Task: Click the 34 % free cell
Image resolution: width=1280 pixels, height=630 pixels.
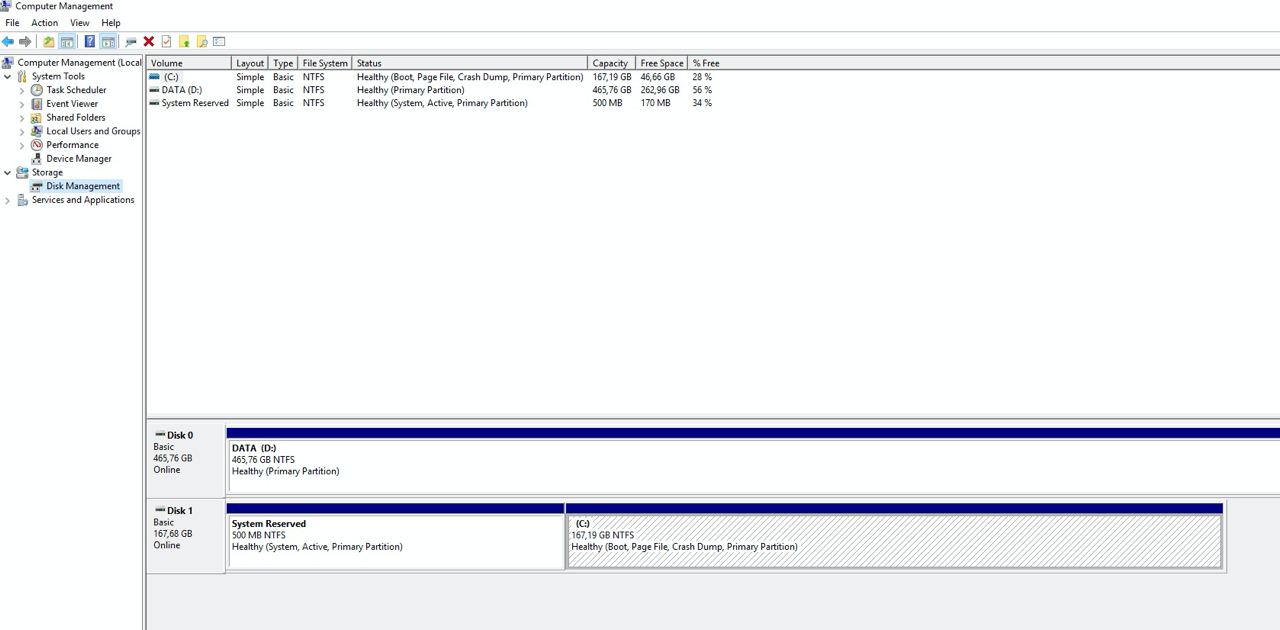Action: pyautogui.click(x=702, y=103)
